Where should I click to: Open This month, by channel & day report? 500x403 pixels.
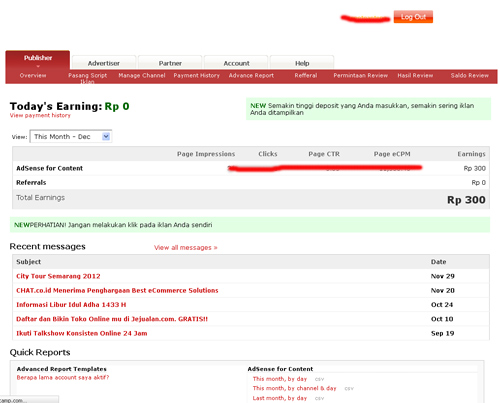pos(294,388)
